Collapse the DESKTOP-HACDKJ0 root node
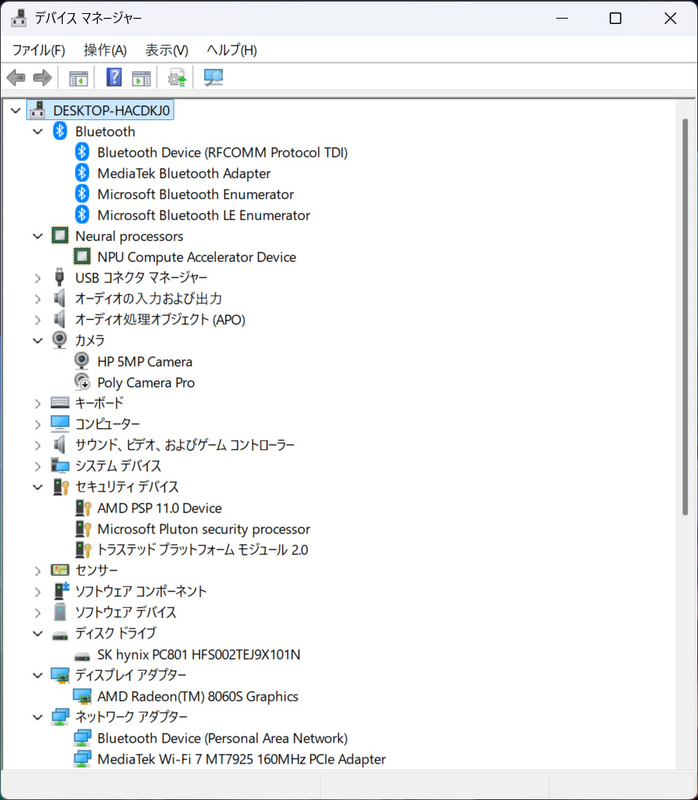Image resolution: width=698 pixels, height=800 pixels. pos(16,110)
